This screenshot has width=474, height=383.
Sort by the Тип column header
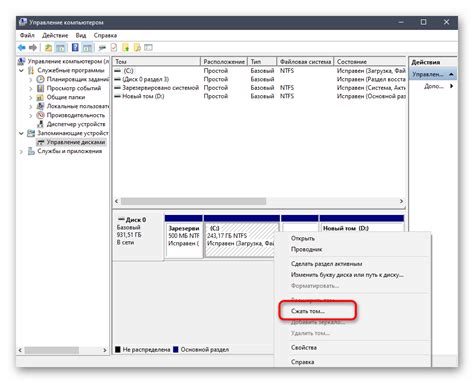pos(262,62)
